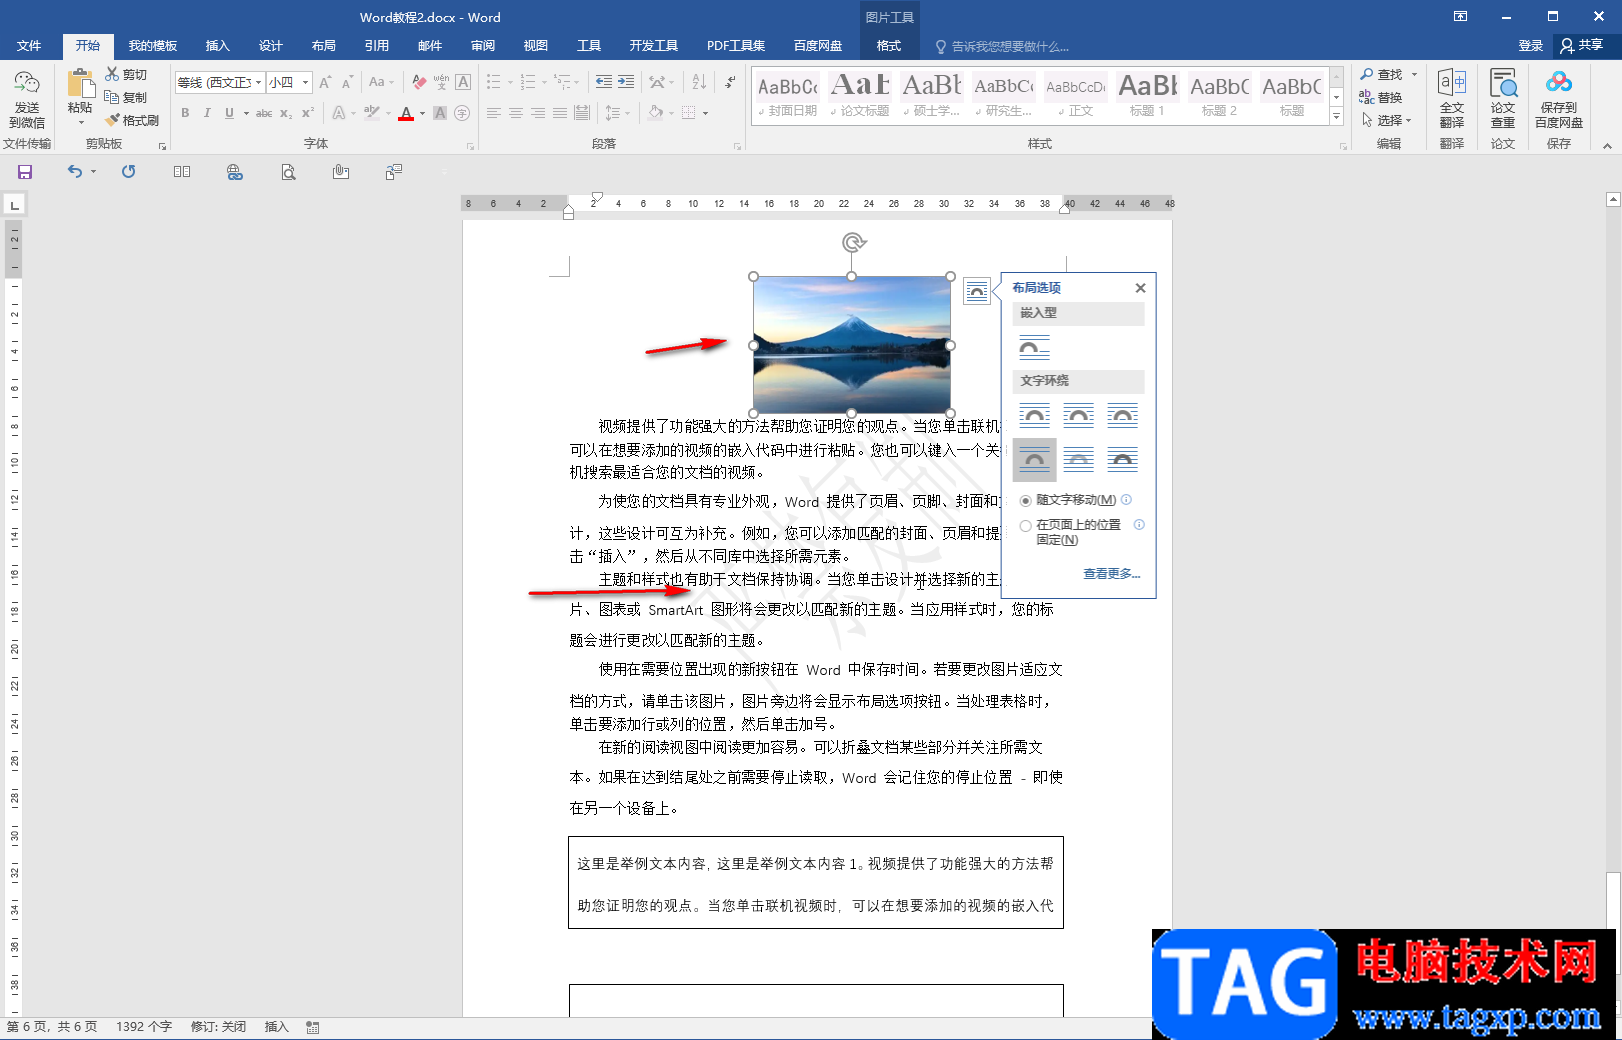The width and height of the screenshot is (1622, 1040).
Task: Click the Undo arrow icon
Action: 75,172
